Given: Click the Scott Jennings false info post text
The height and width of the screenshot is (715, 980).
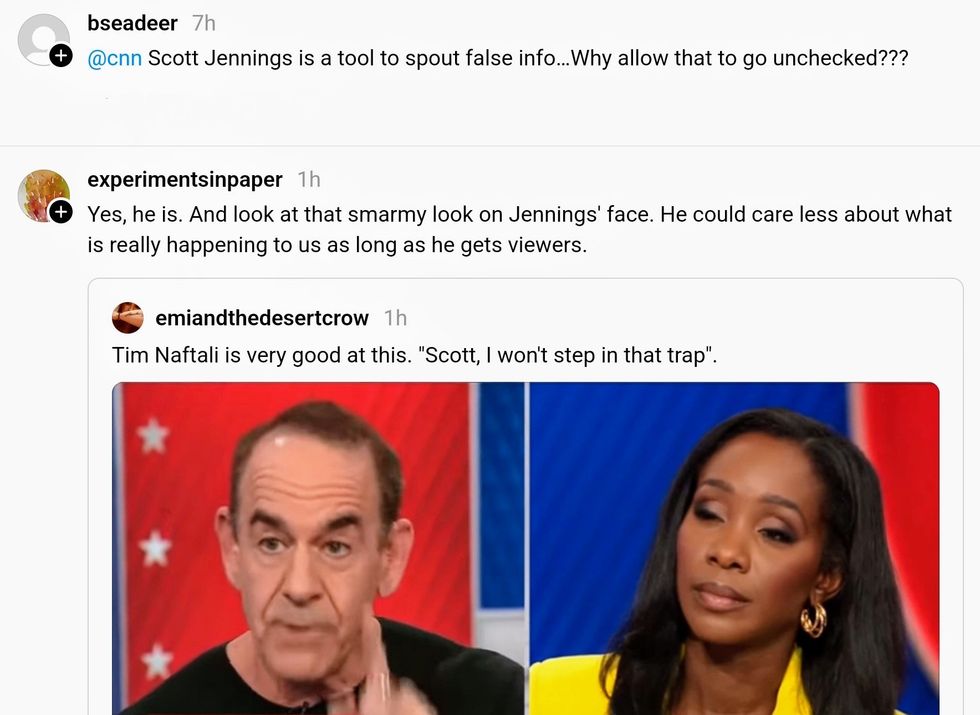Looking at the screenshot, I should click(498, 58).
